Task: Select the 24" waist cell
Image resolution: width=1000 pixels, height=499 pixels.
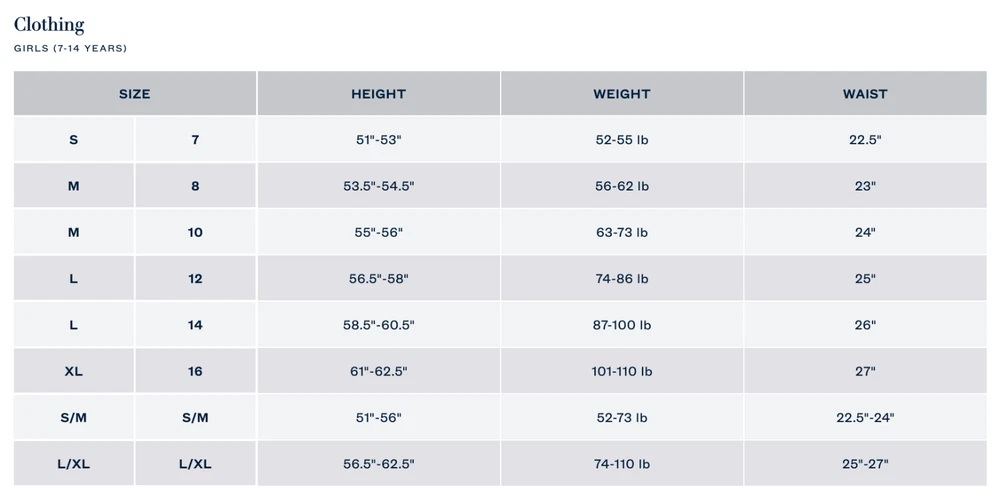Action: point(865,232)
